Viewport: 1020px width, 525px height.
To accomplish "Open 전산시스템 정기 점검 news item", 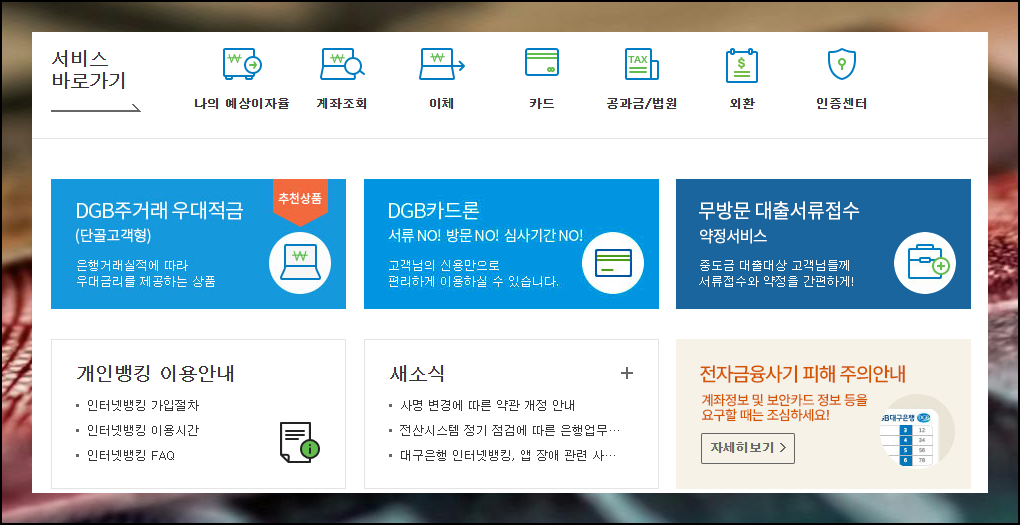I will pos(510,431).
